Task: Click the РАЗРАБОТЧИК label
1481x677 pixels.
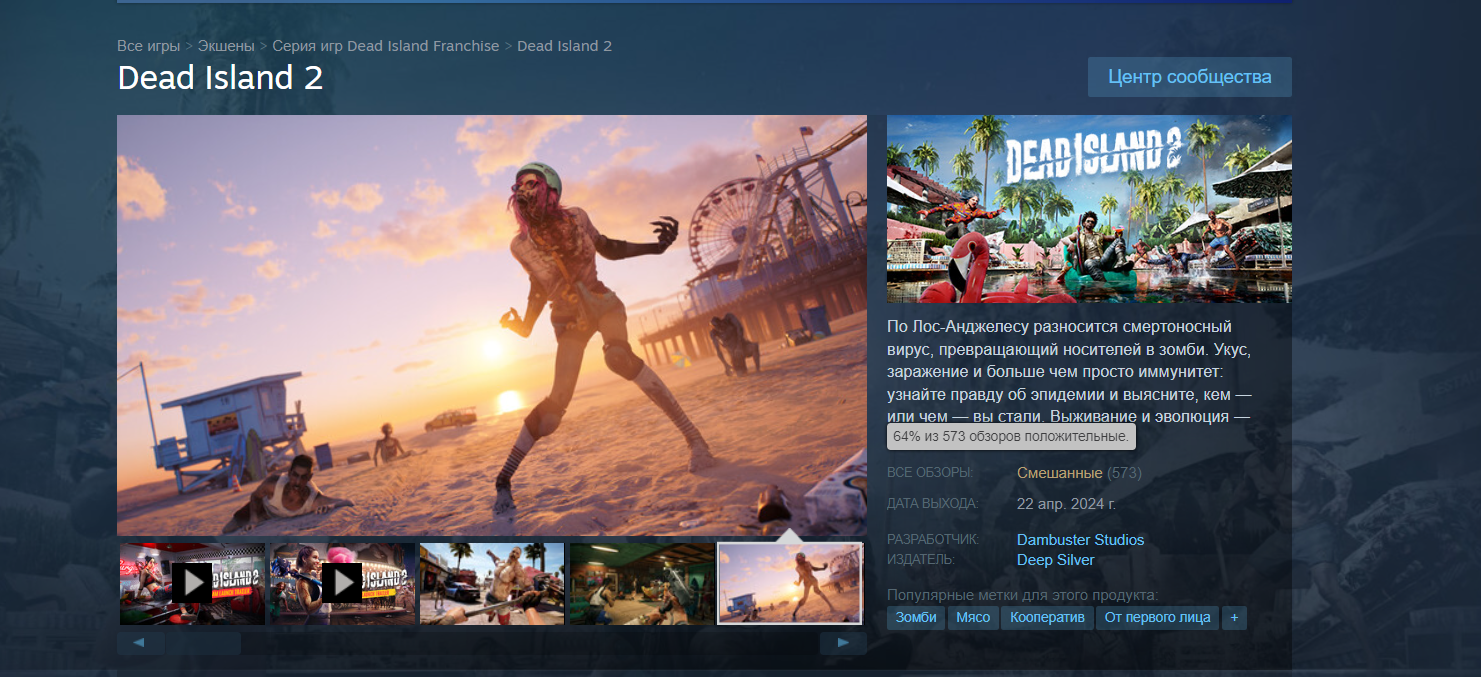Action: point(933,540)
